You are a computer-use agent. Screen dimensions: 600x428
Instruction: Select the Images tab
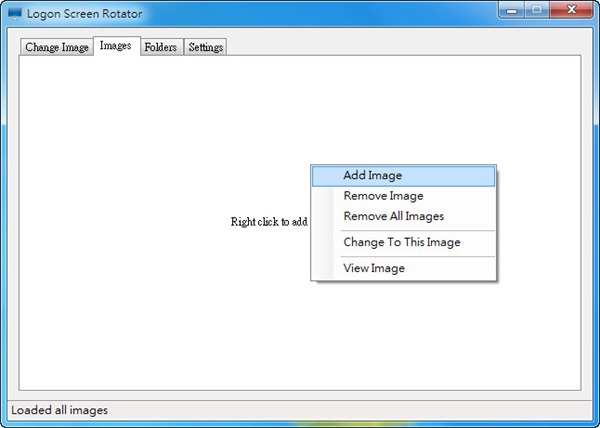click(117, 46)
